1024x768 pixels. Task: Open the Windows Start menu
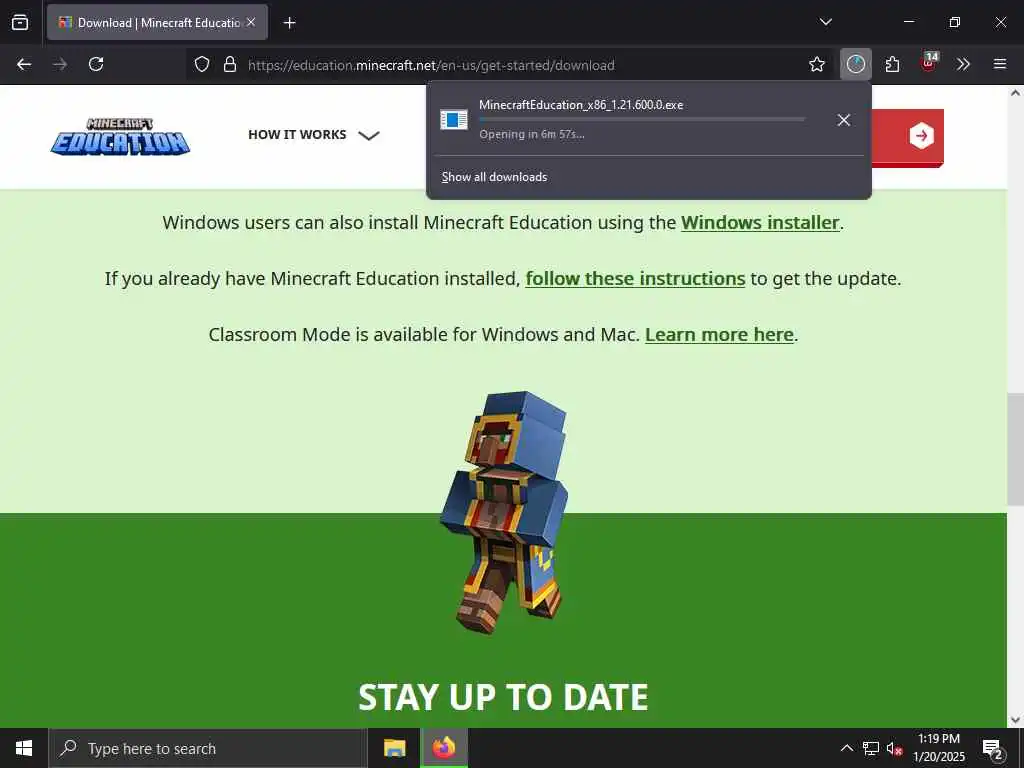click(24, 748)
